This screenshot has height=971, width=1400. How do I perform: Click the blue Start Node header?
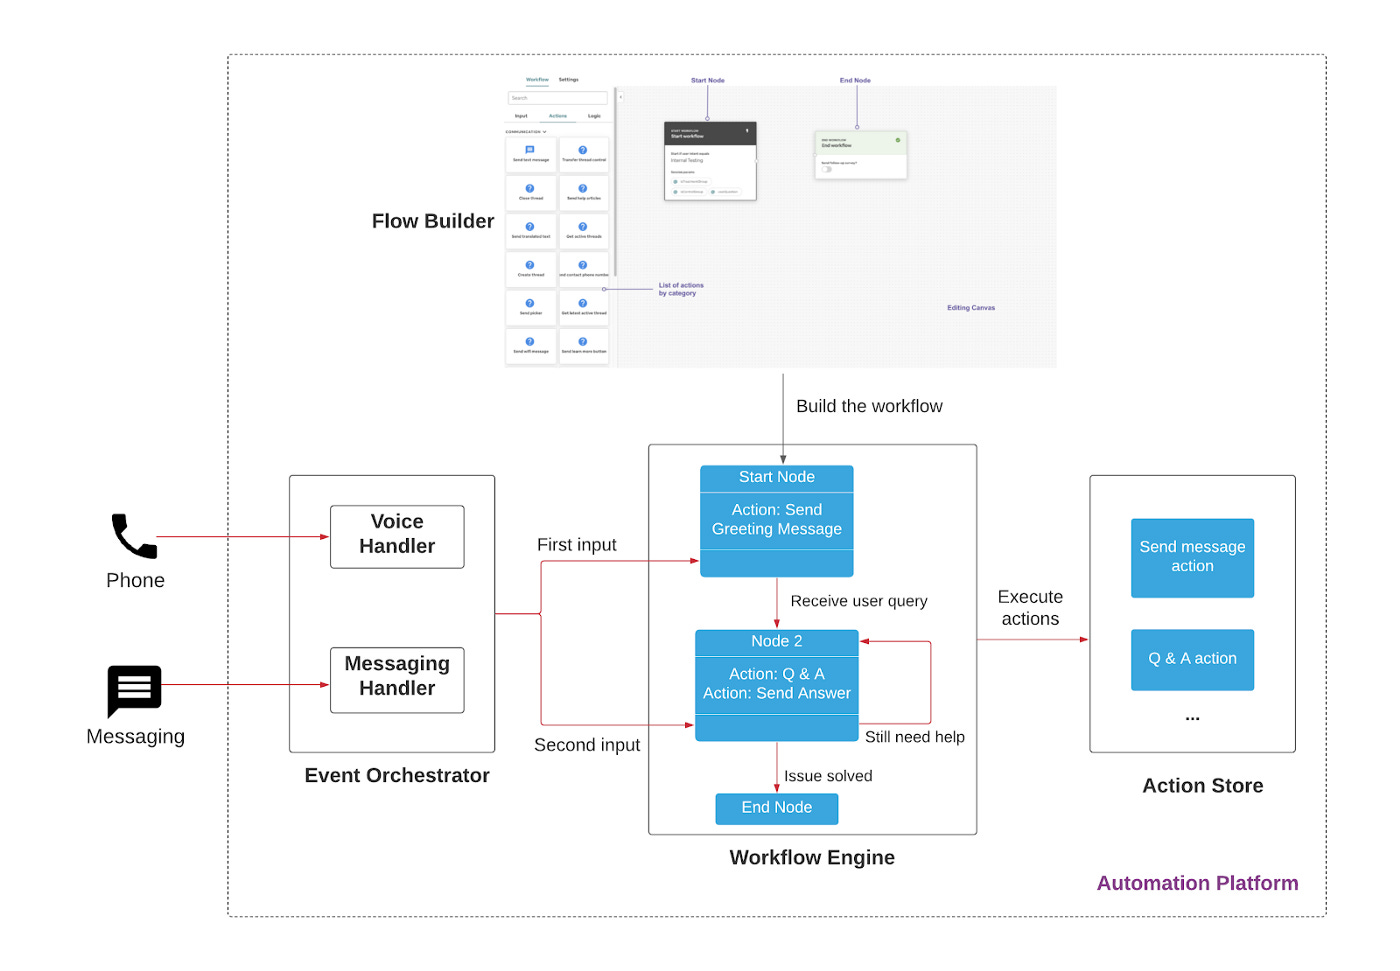pos(777,478)
